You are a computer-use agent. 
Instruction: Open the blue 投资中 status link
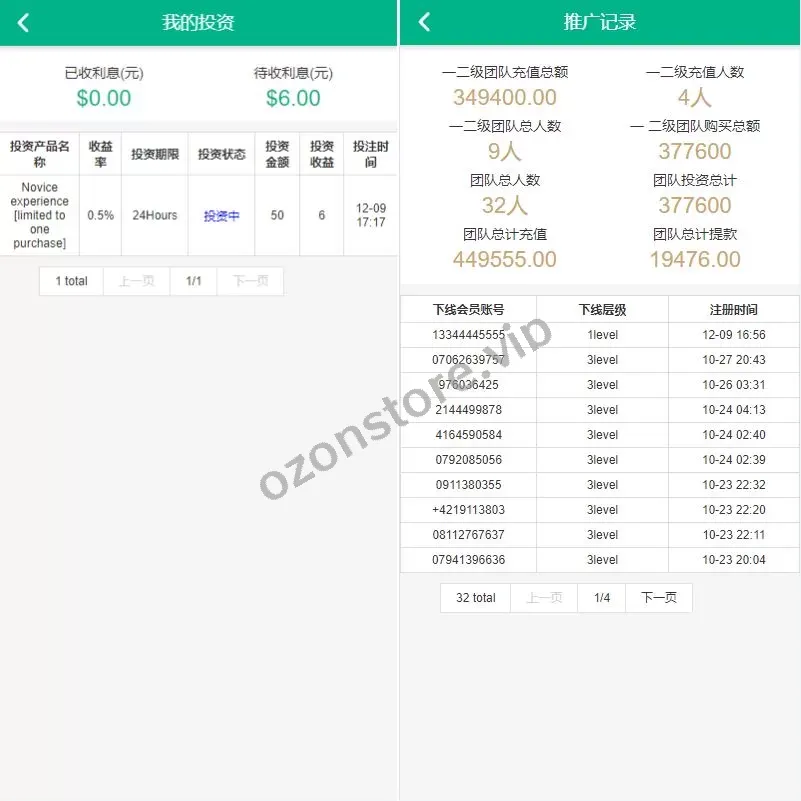(x=221, y=216)
